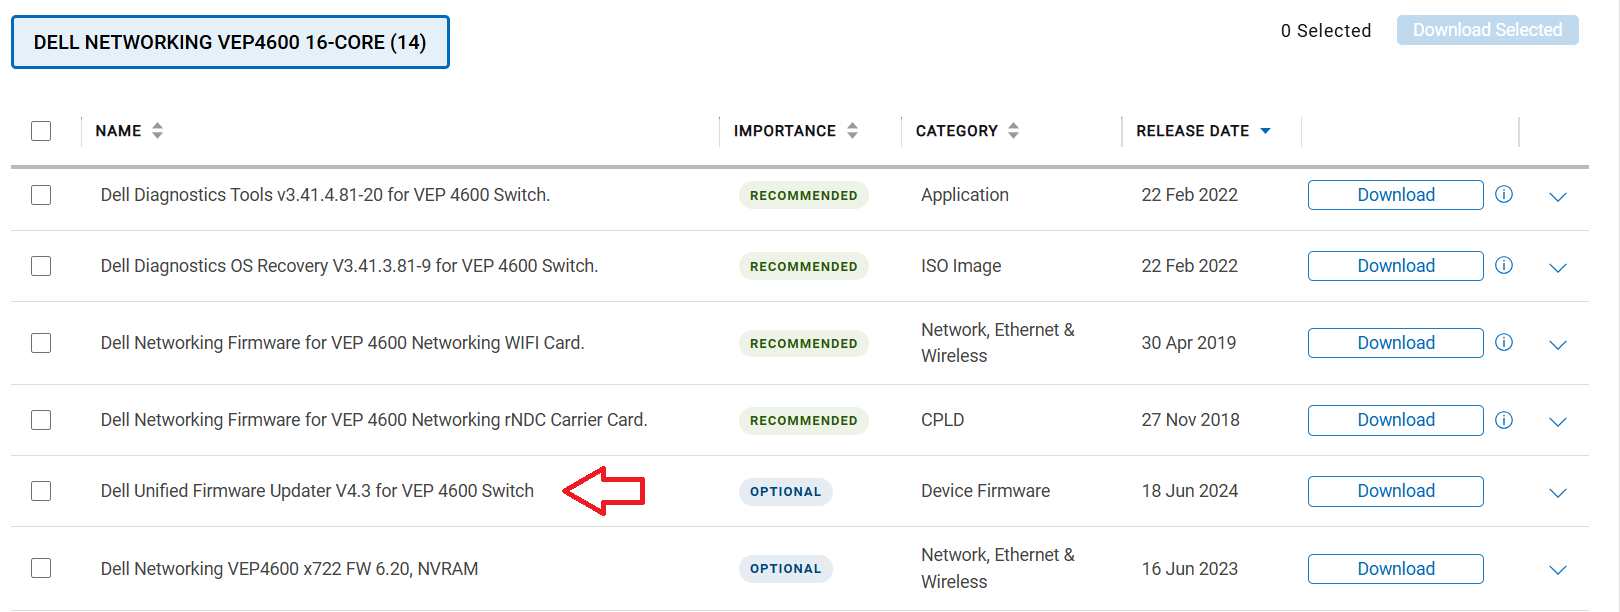The width and height of the screenshot is (1620, 612).
Task: Expand details for x722 FW 6.20 NVRAM row
Action: click(x=1557, y=570)
